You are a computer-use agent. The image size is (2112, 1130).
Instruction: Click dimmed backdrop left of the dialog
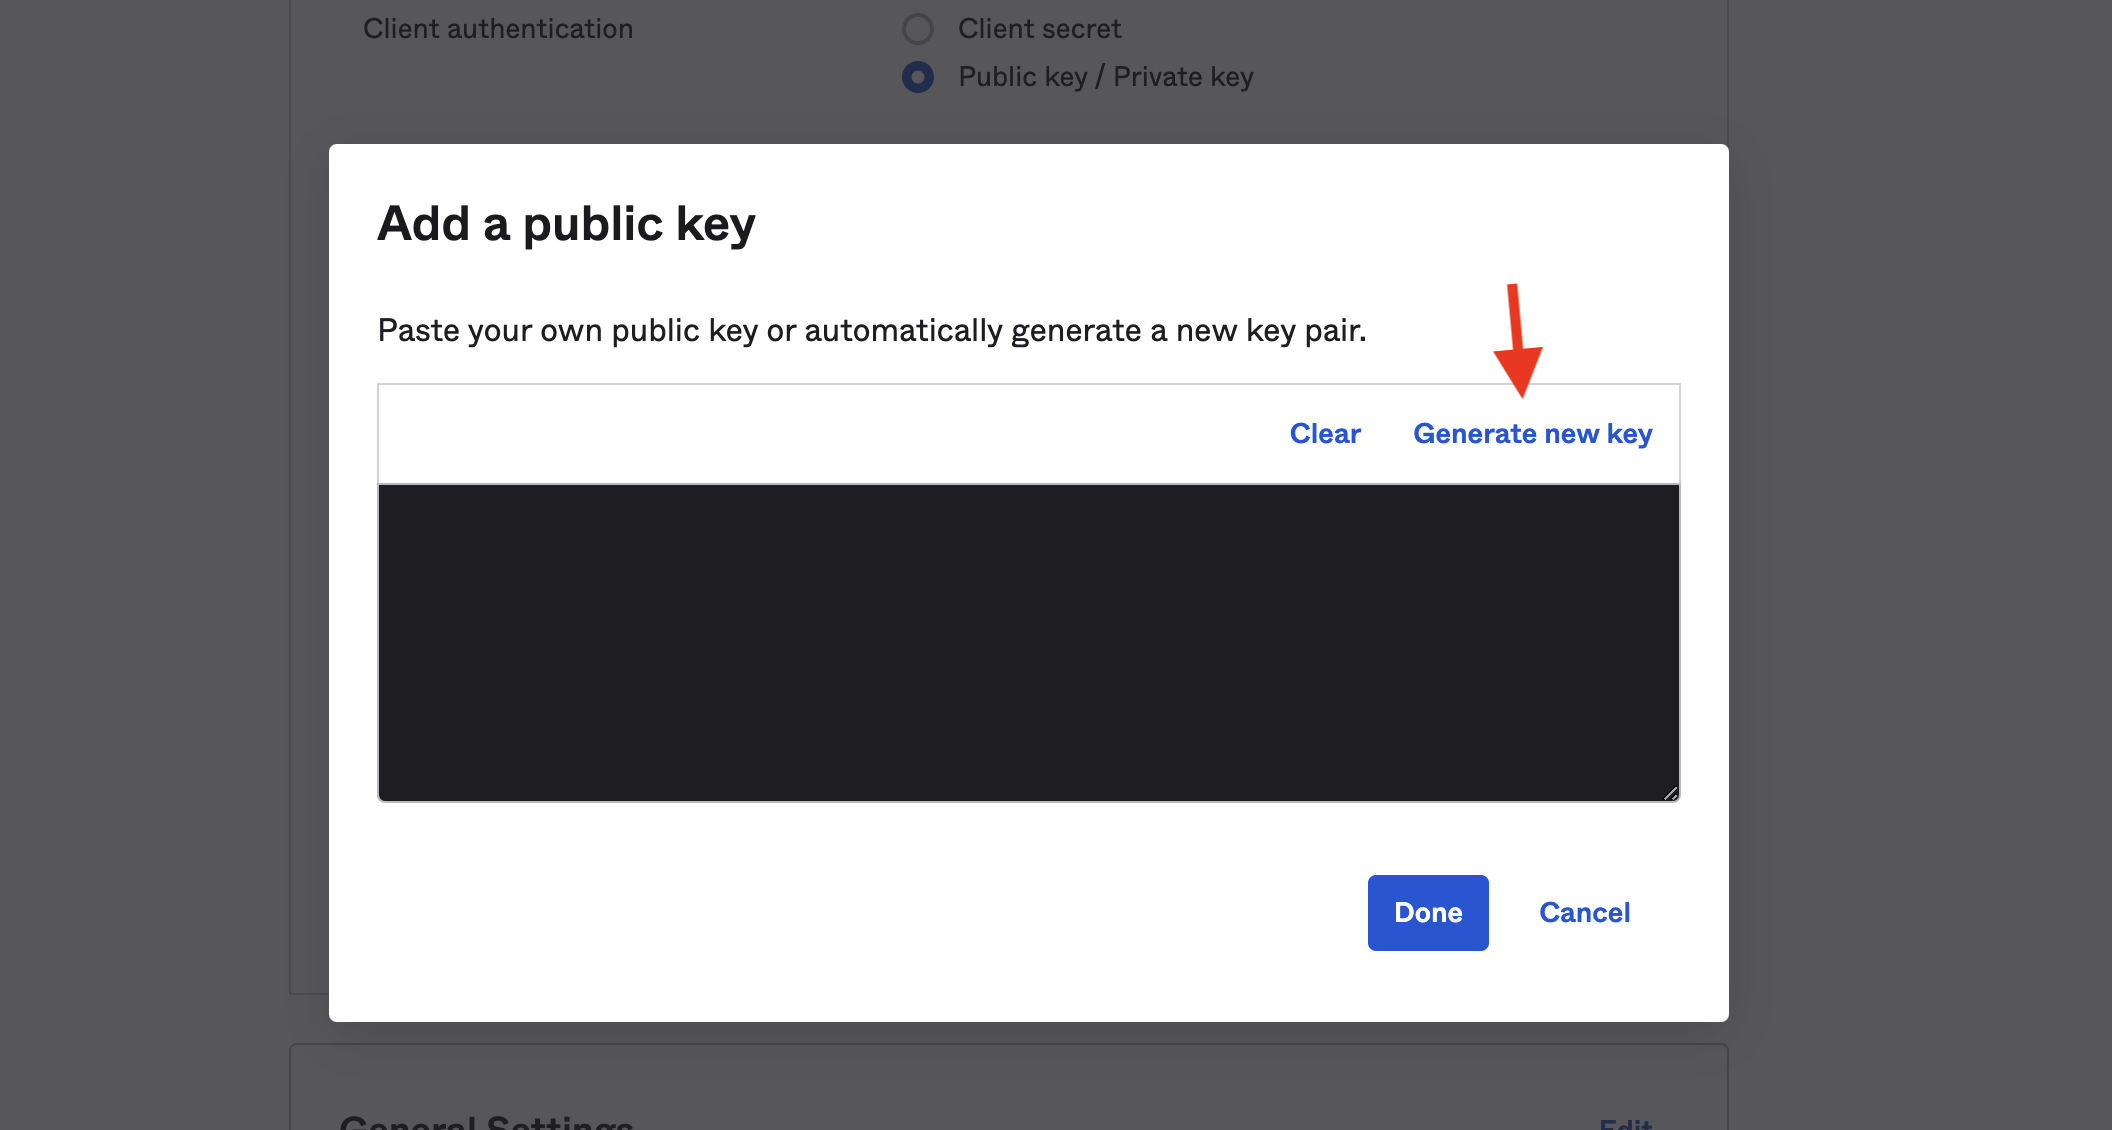coord(150,560)
